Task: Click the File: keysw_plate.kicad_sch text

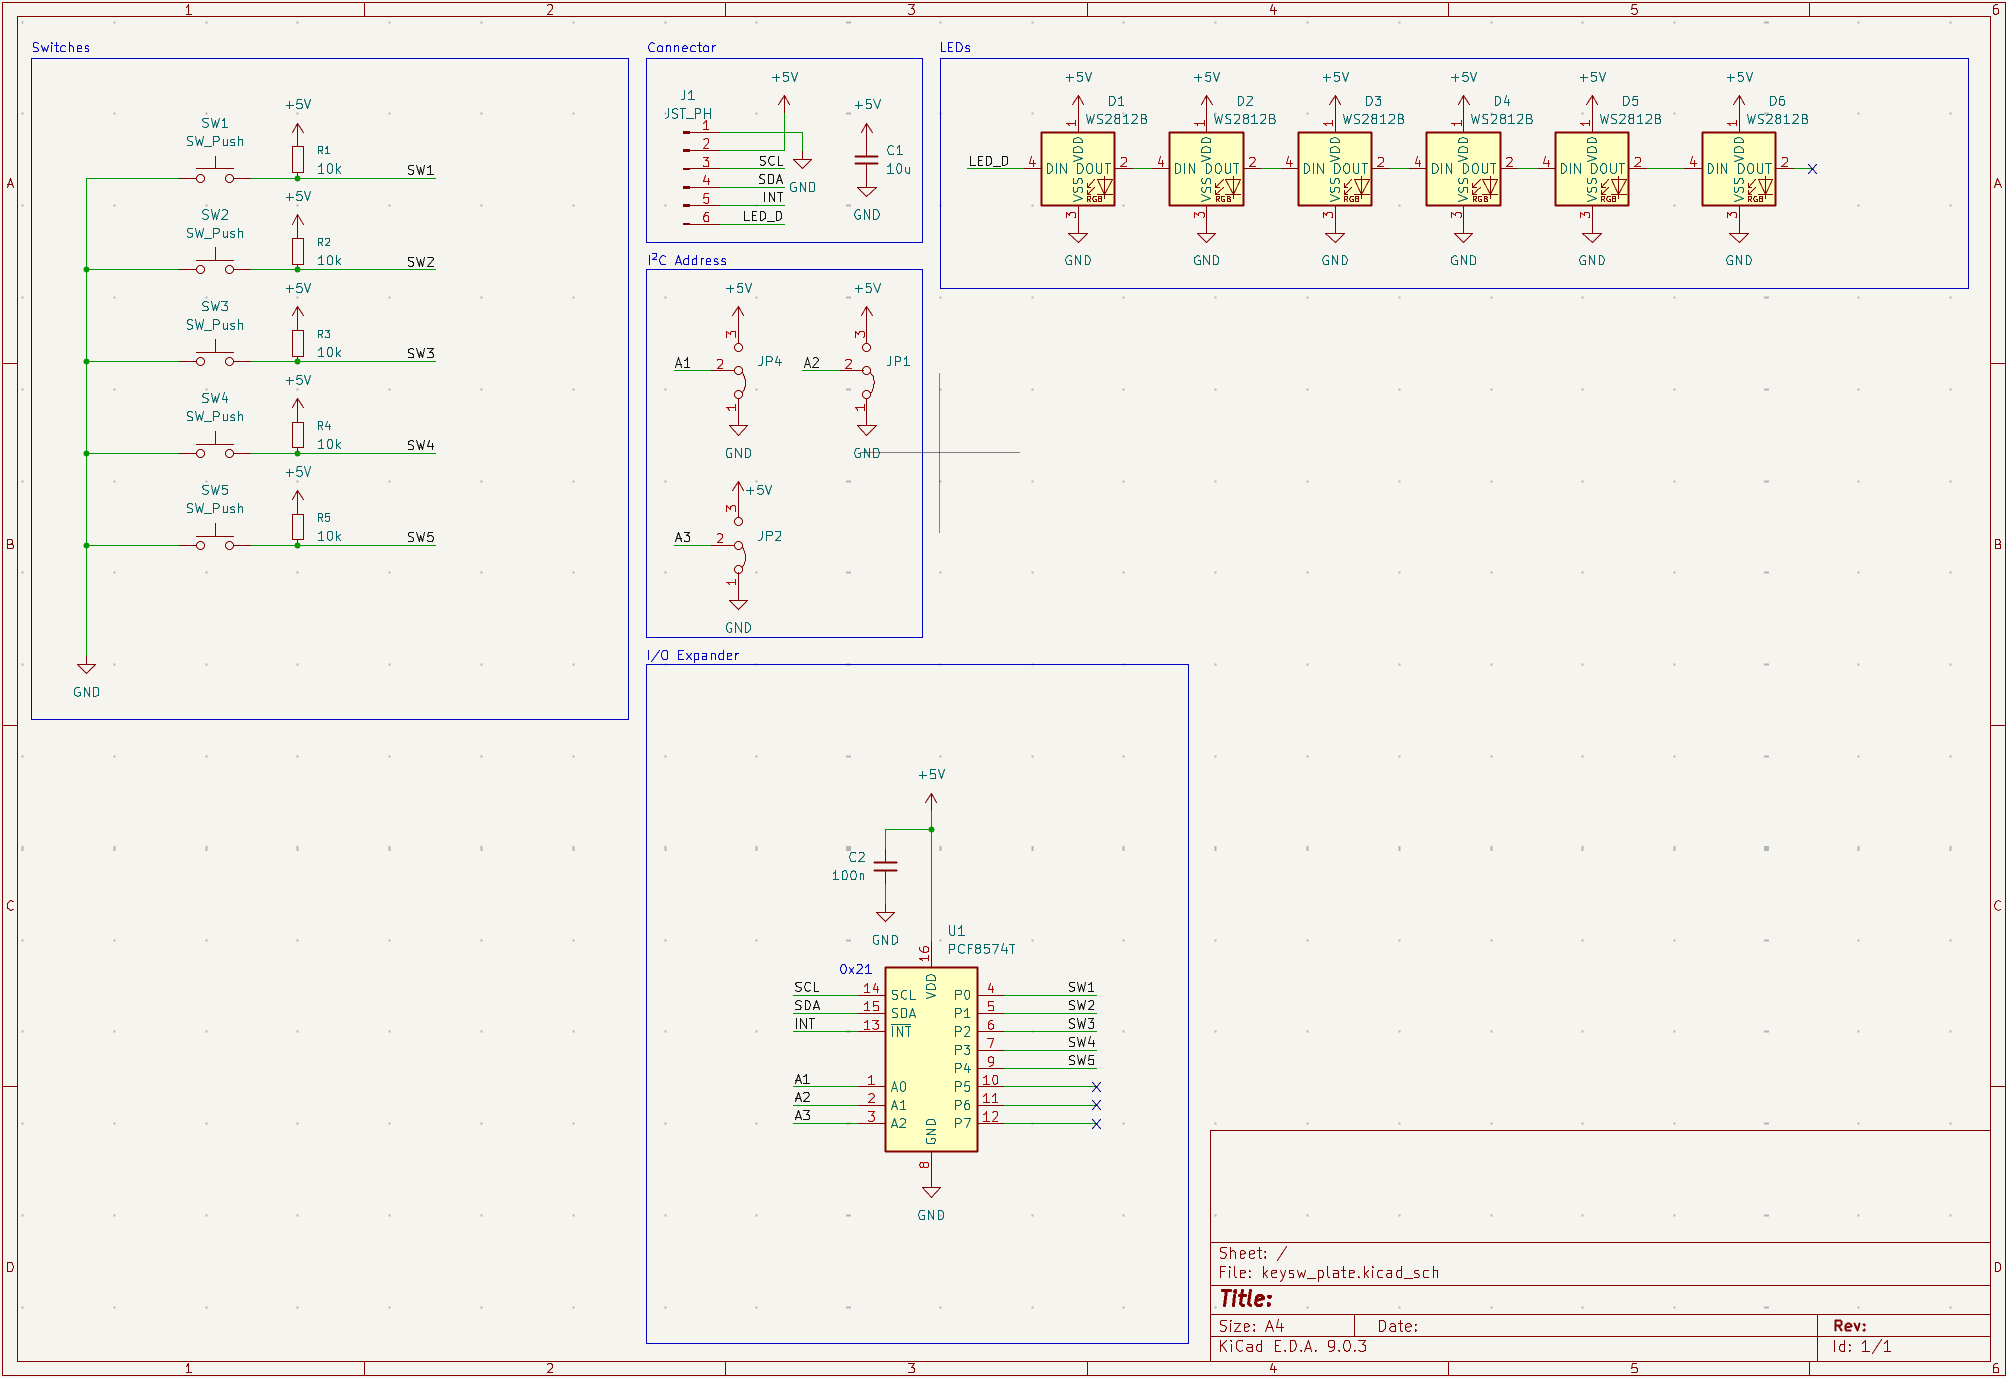Action: pyautogui.click(x=1329, y=1273)
